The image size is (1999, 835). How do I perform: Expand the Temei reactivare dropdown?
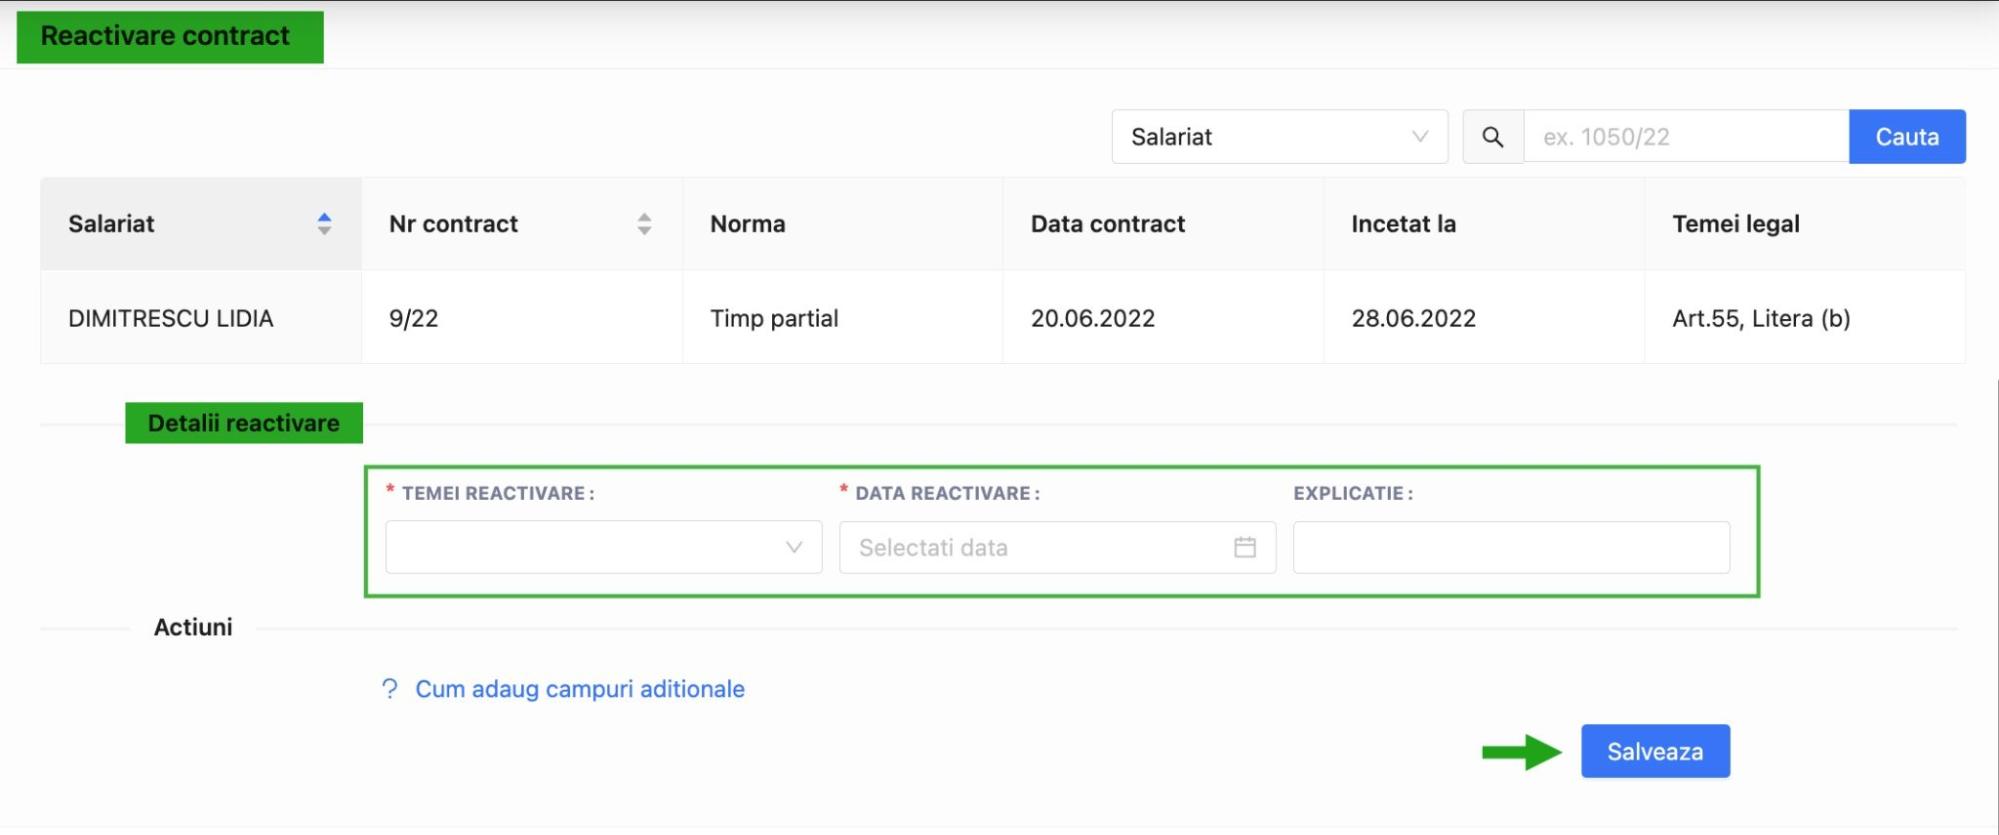tap(603, 547)
